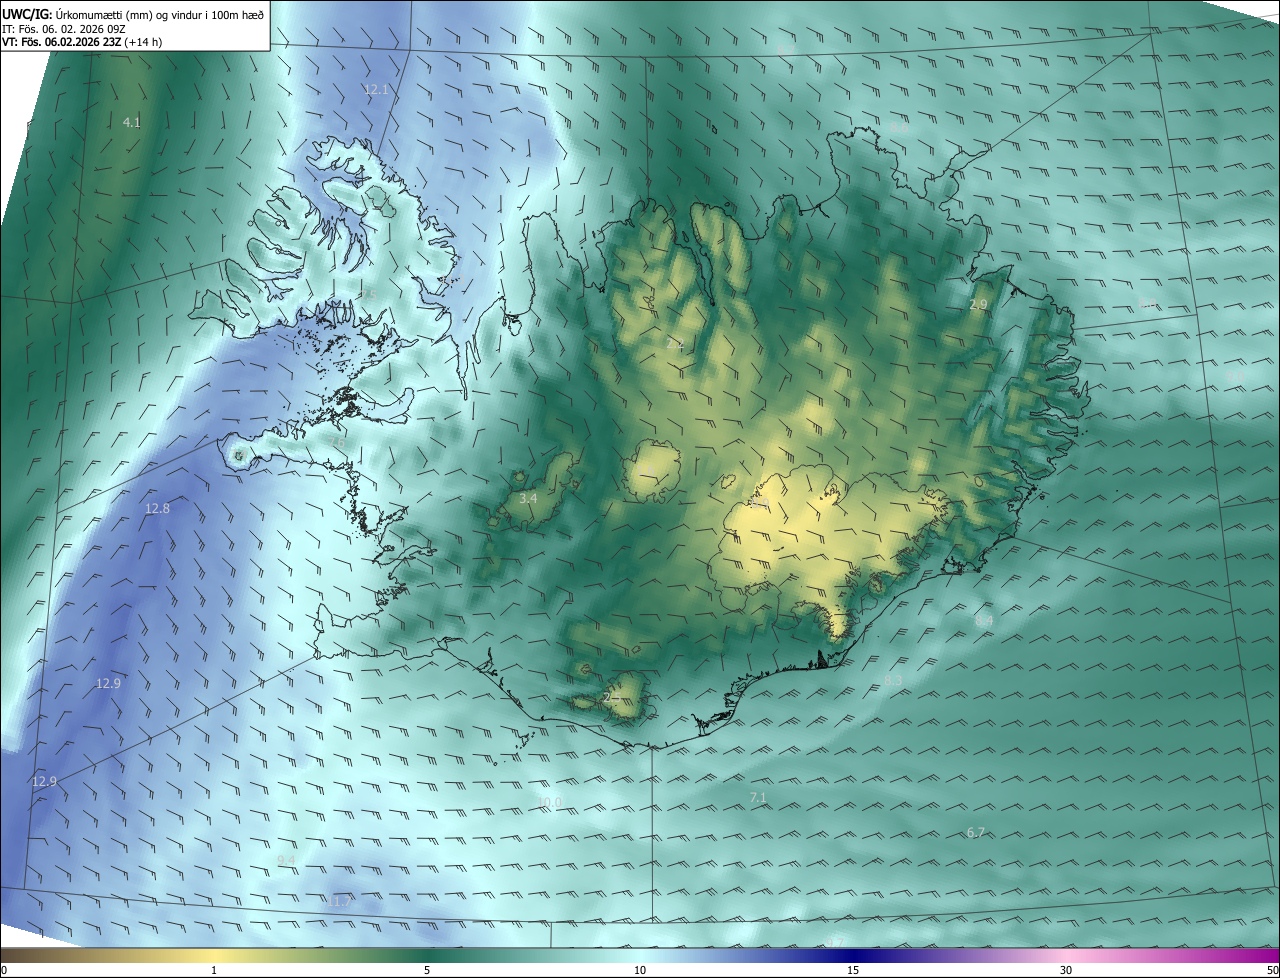This screenshot has width=1280, height=978.
Task: Click the color scale tick label 30
Action: 1066,970
